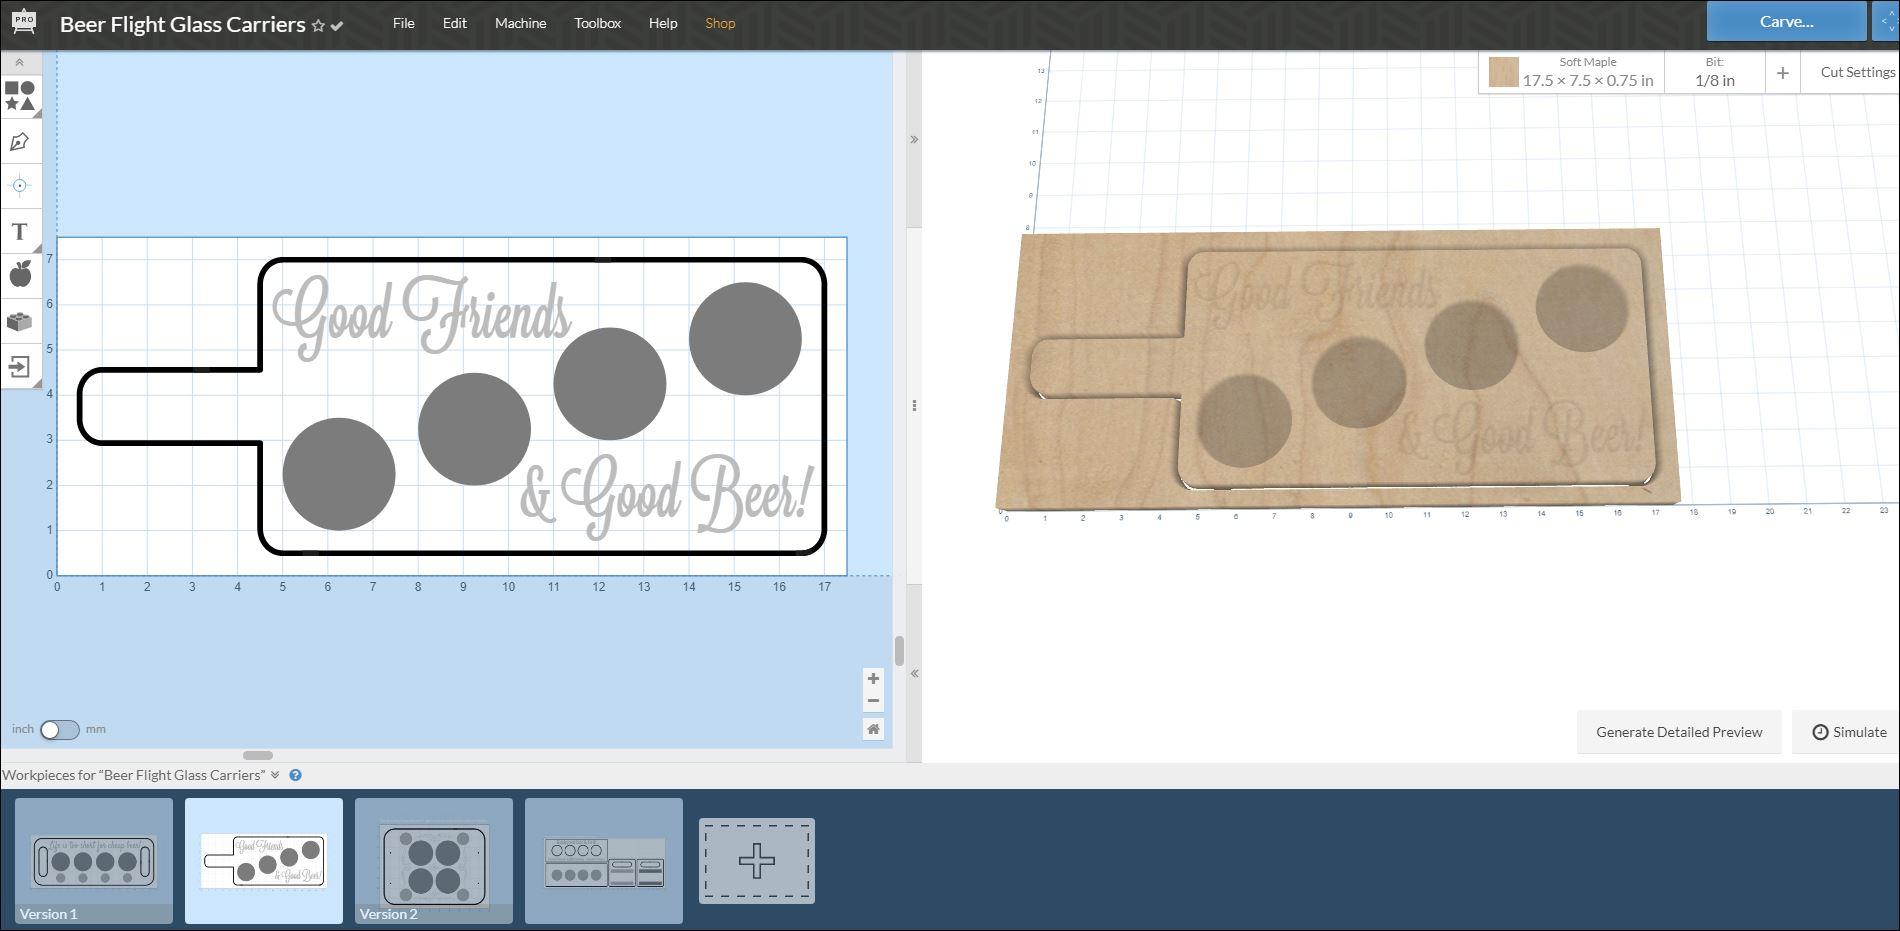
Task: Click the Simulate button
Action: tap(1848, 732)
